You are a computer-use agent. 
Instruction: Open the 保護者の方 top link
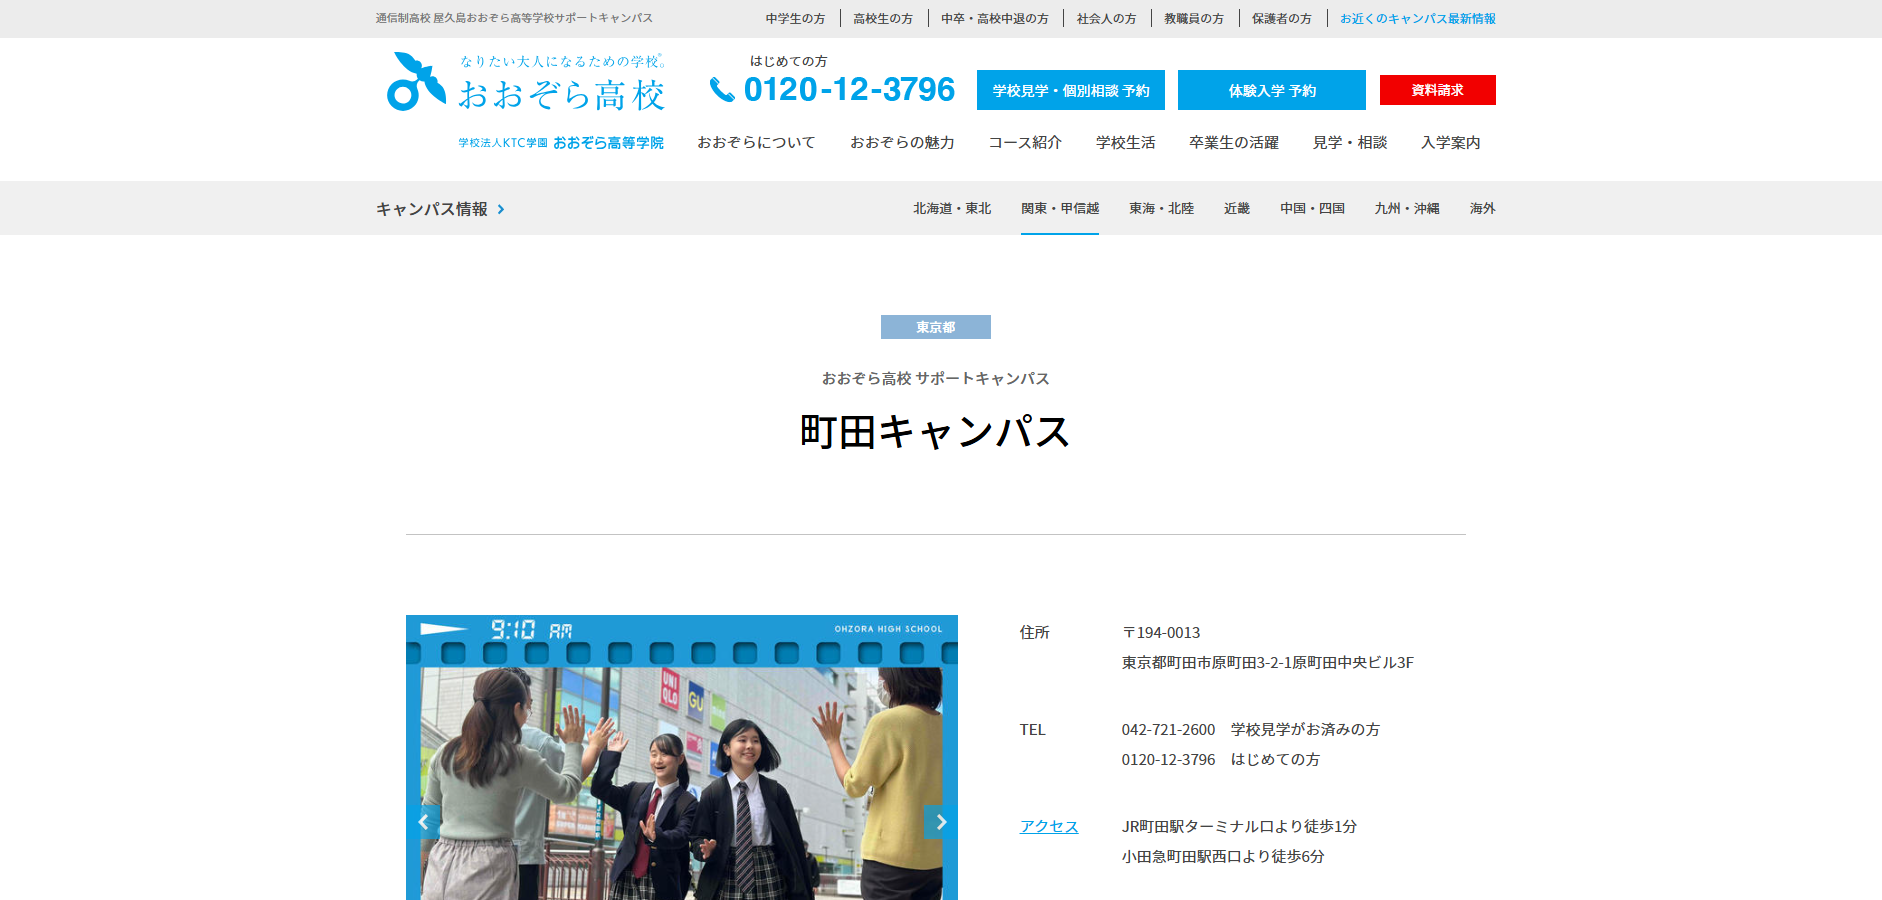[x=1281, y=18]
